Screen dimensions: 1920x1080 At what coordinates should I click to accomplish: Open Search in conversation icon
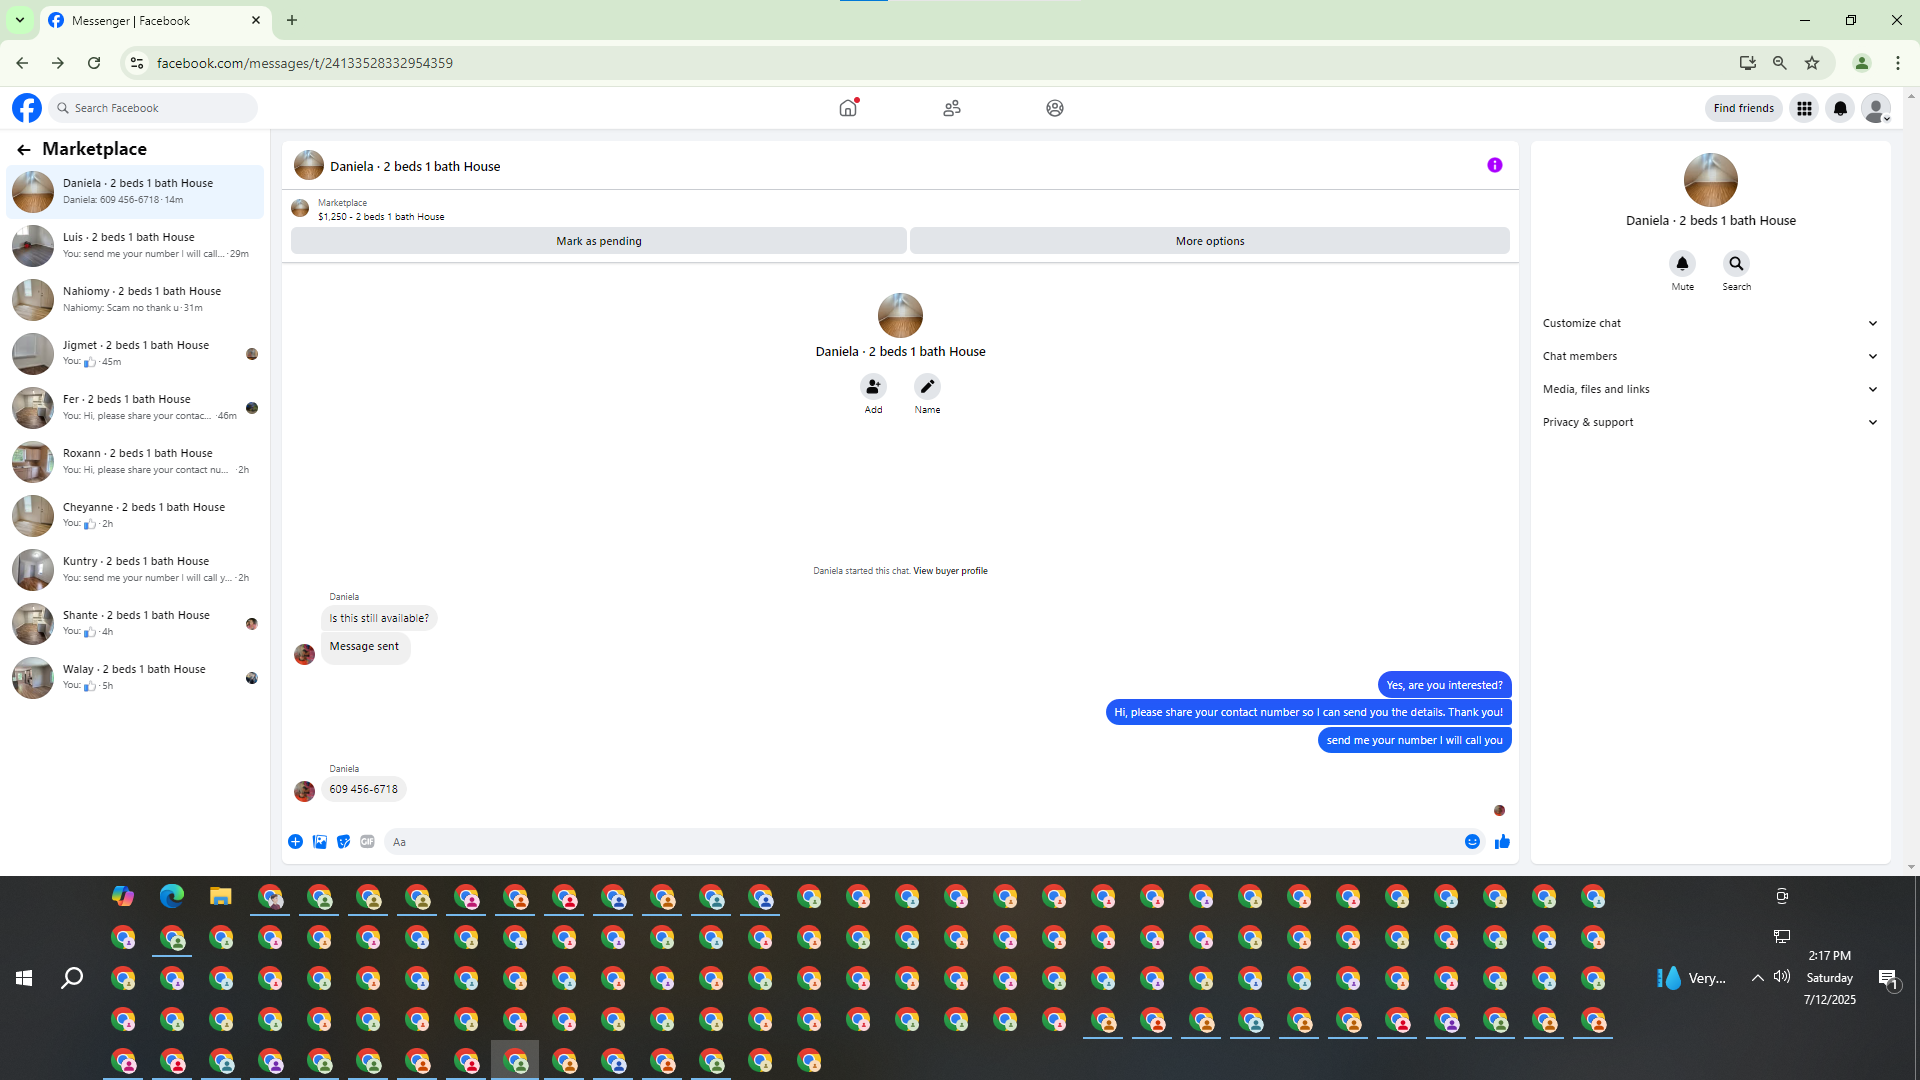coord(1736,264)
